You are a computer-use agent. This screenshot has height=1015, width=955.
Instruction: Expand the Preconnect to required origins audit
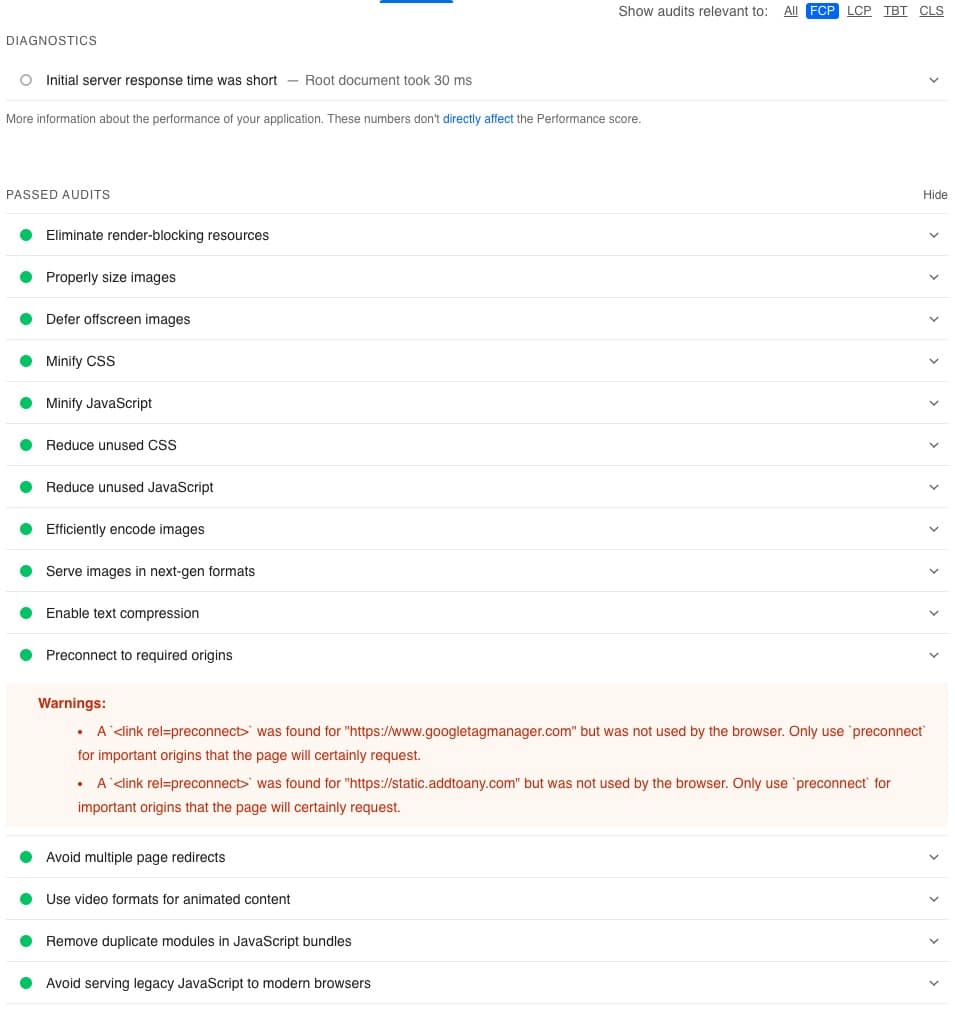point(933,655)
